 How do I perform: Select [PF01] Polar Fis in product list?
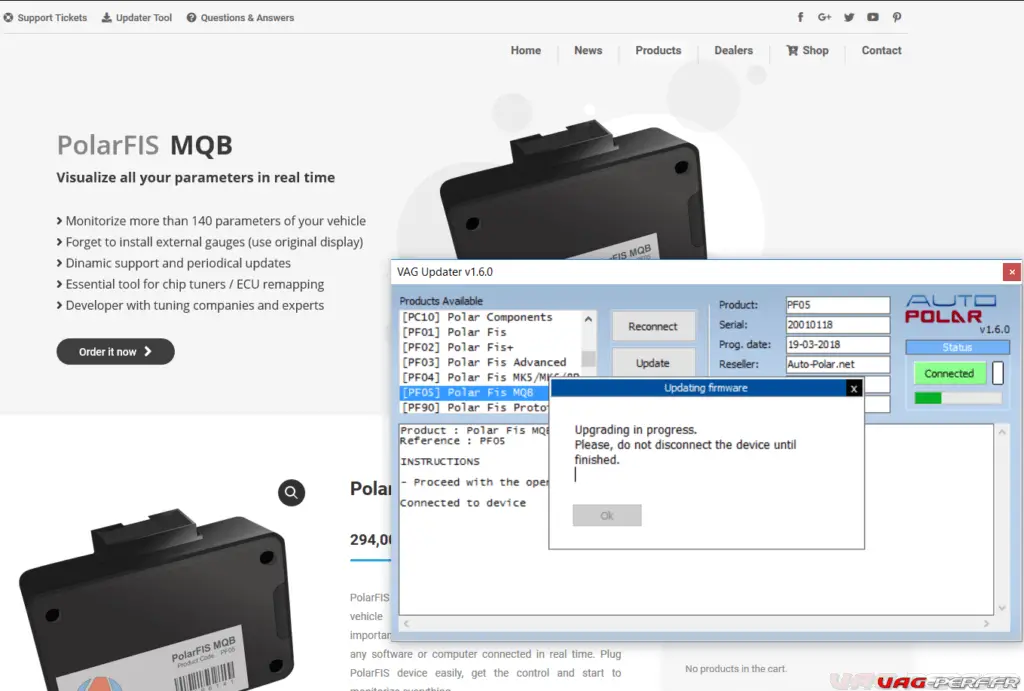pos(490,332)
